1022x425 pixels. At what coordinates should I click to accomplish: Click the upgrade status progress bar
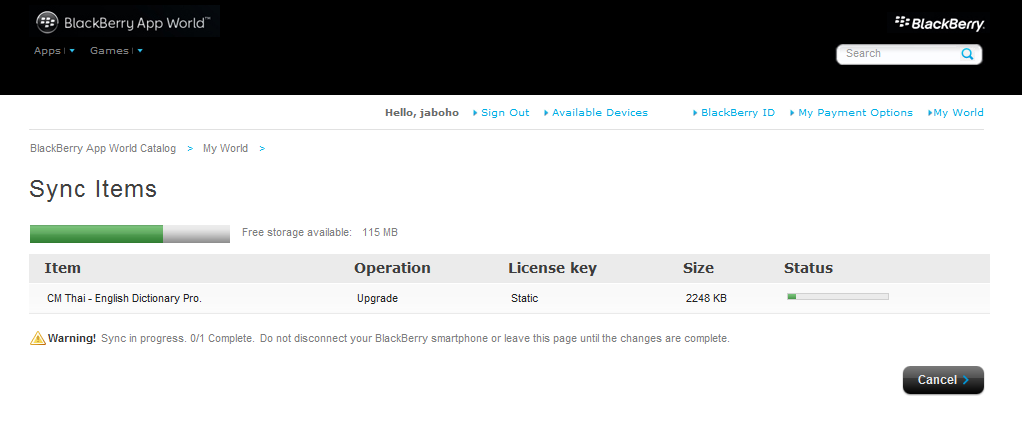(838, 297)
